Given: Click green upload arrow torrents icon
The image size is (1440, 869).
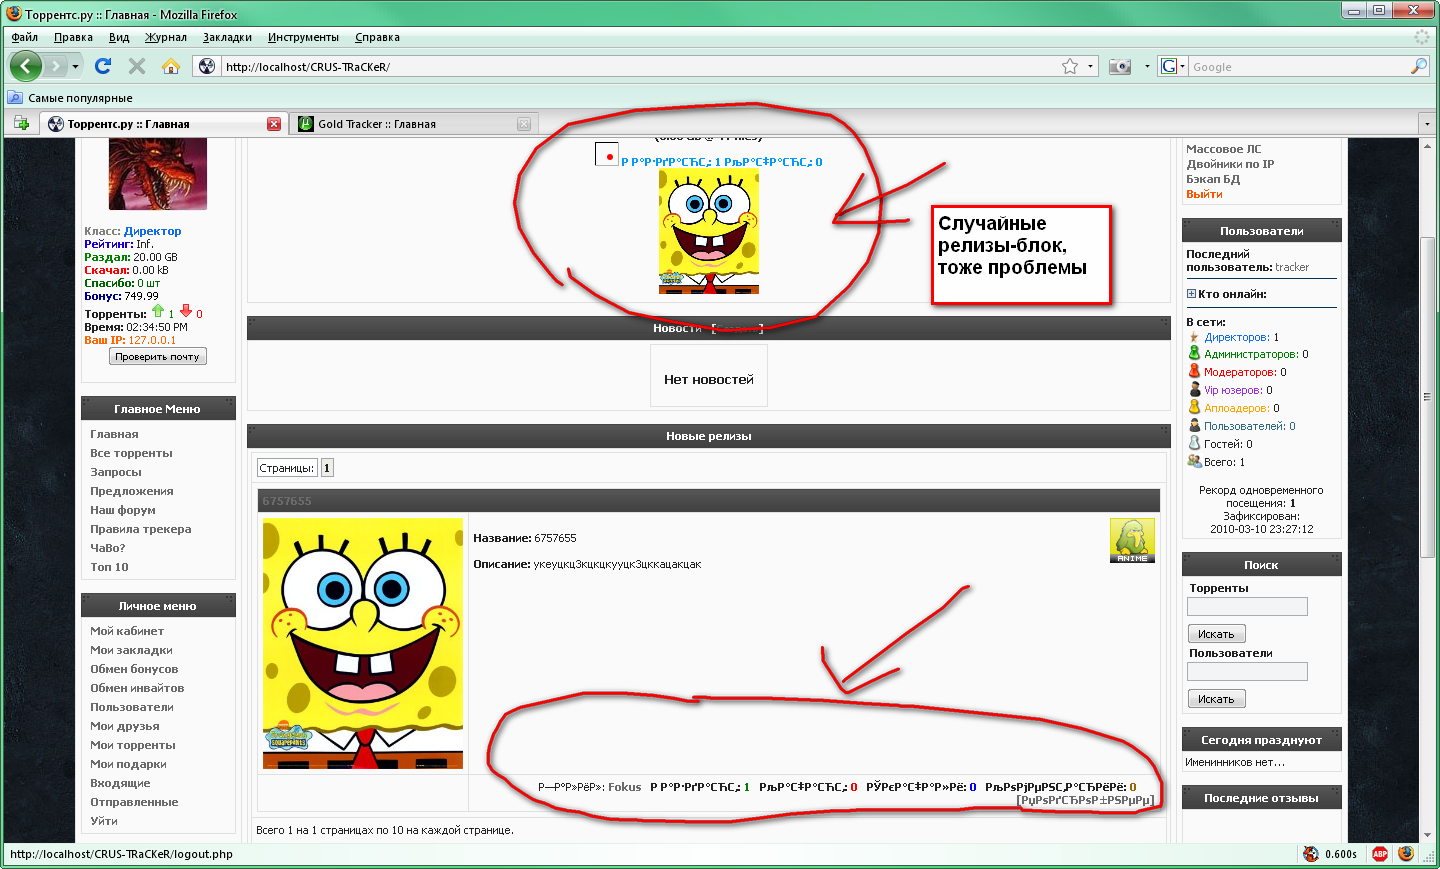Looking at the screenshot, I should 158,311.
